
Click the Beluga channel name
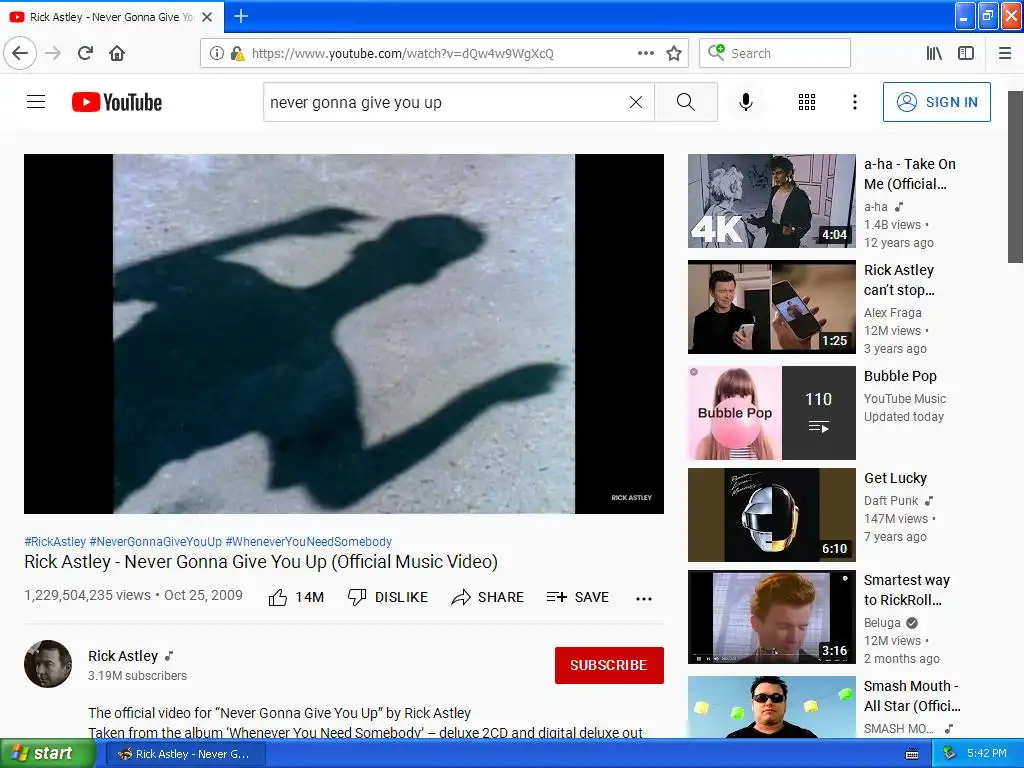882,623
